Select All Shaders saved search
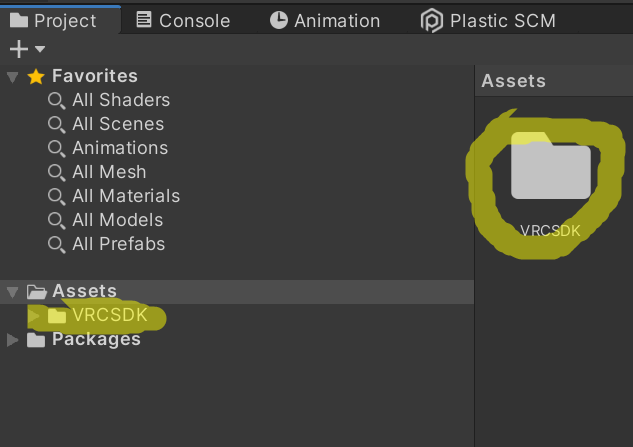The width and height of the screenshot is (633, 447). (x=120, y=100)
